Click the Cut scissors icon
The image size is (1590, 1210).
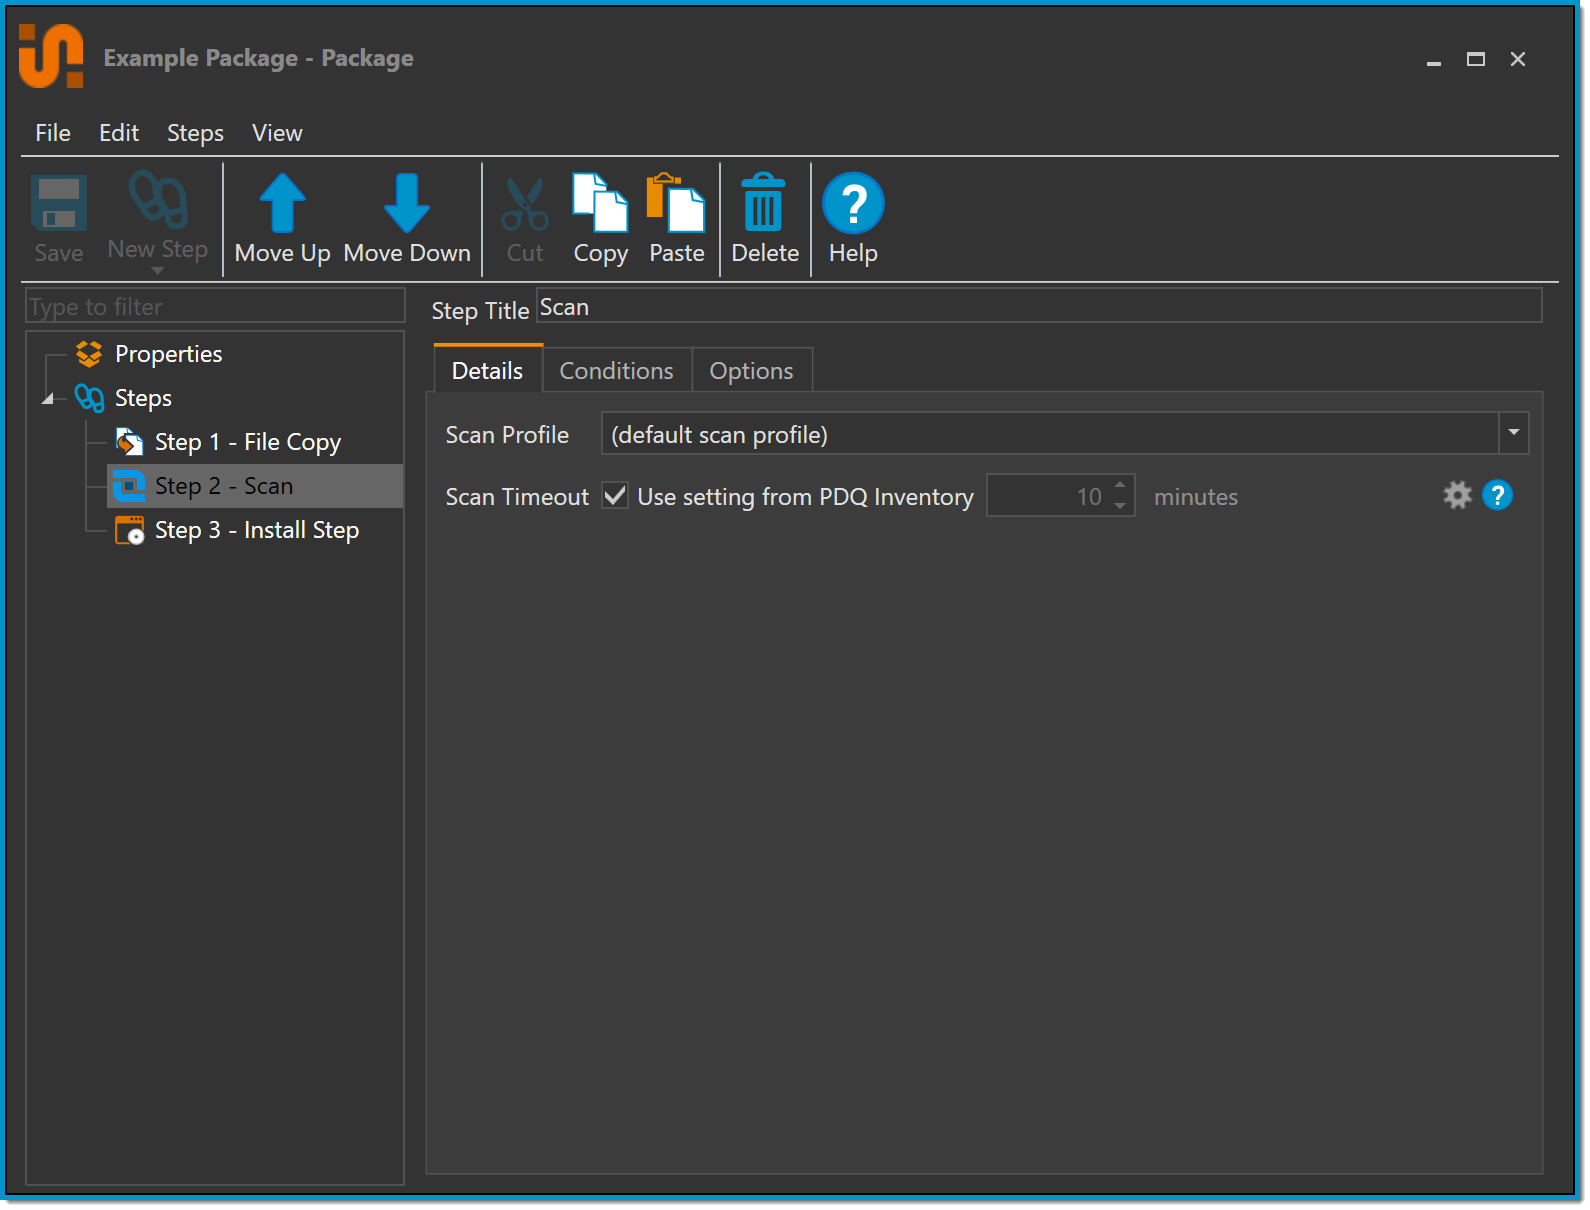click(525, 204)
